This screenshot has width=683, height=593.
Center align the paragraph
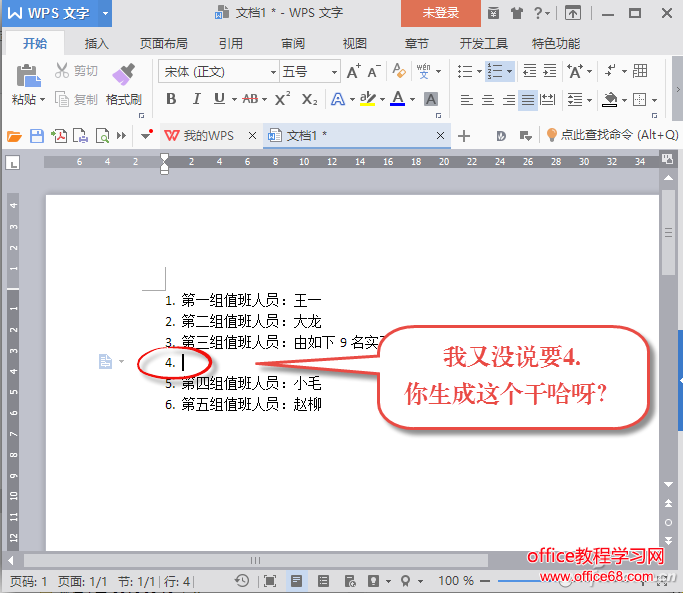pos(487,100)
